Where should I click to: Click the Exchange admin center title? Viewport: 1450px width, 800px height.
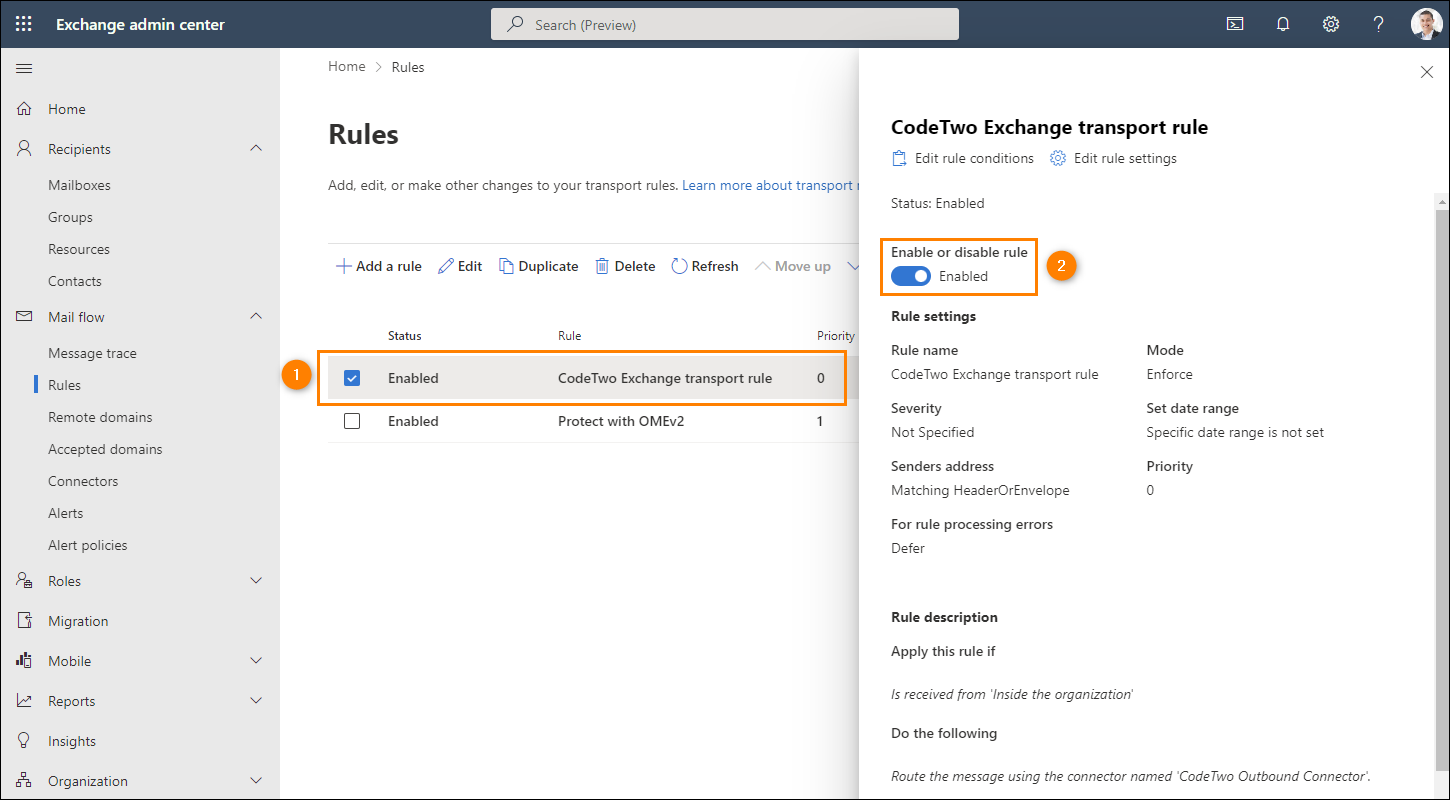(x=140, y=25)
